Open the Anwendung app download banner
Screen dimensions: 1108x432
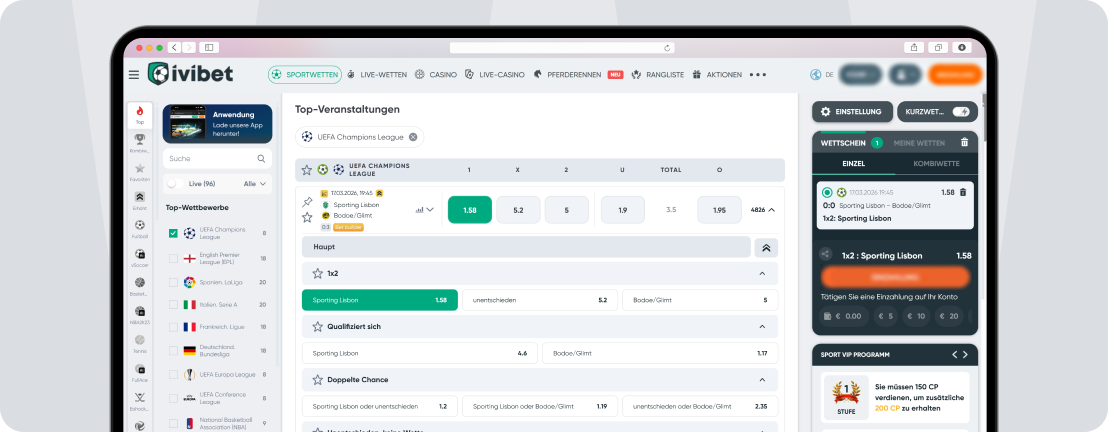pyautogui.click(x=217, y=124)
